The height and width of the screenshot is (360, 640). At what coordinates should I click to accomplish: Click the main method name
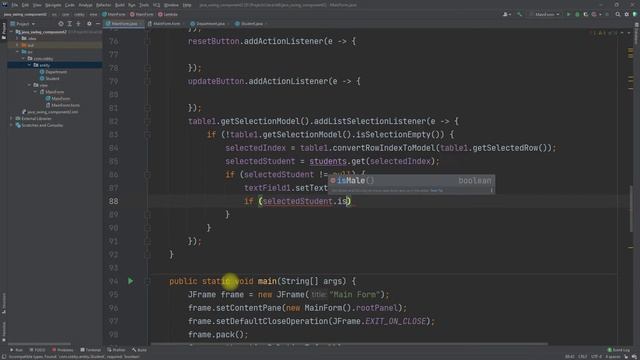click(x=267, y=281)
